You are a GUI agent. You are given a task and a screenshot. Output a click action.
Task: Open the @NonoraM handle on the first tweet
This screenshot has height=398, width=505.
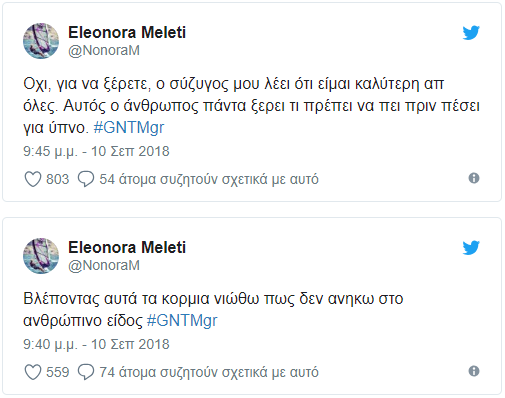[x=104, y=51]
